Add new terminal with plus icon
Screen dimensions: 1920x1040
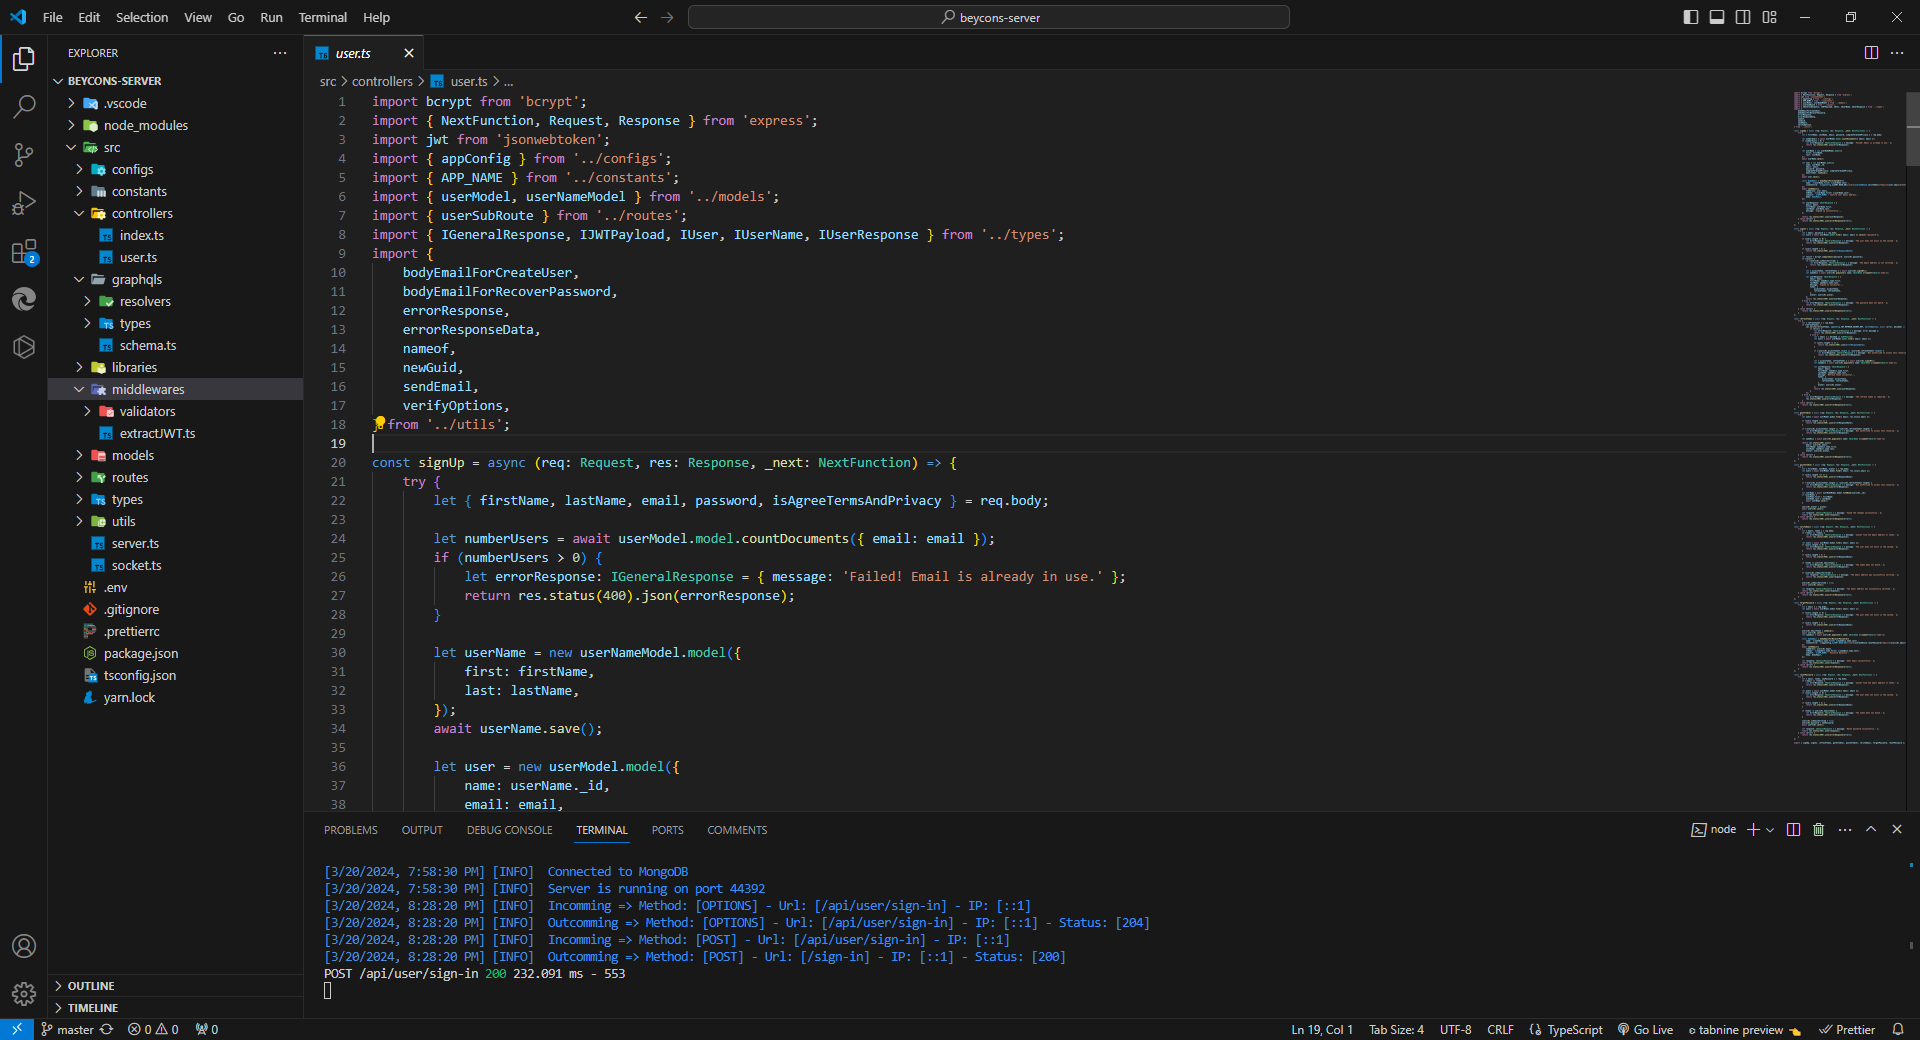point(1753,830)
